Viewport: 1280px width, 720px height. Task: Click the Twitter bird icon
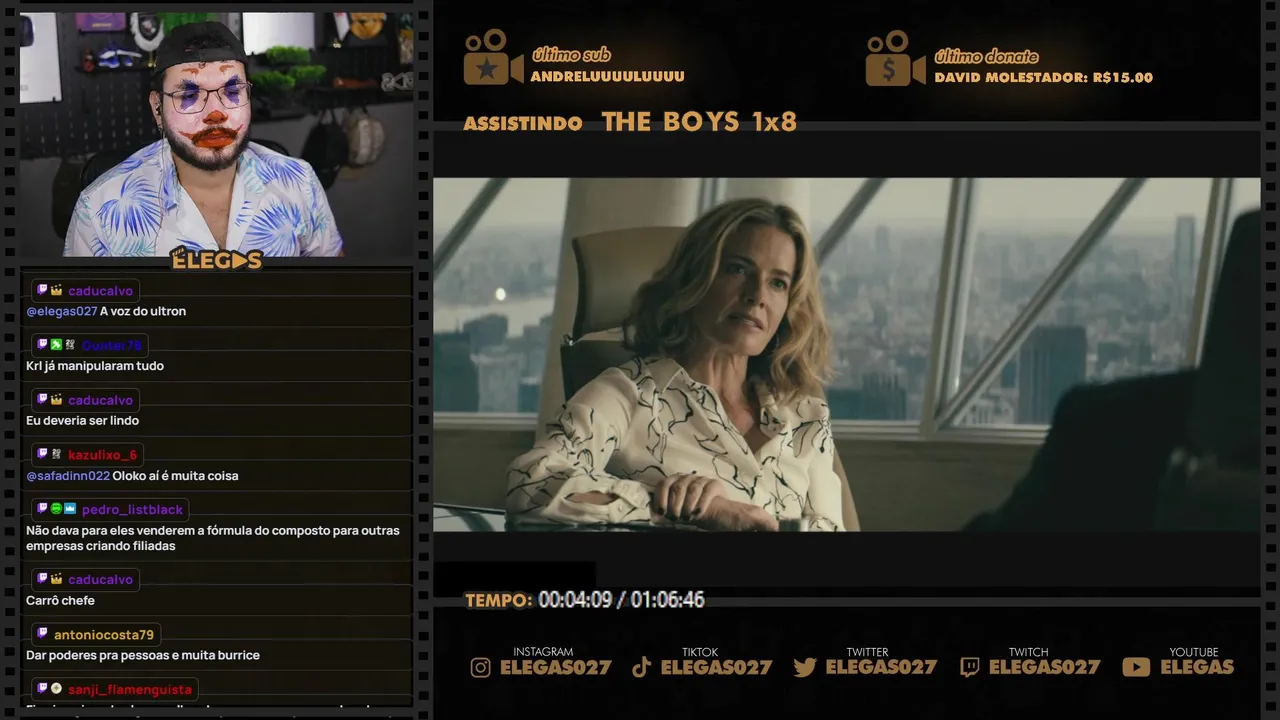coord(805,668)
